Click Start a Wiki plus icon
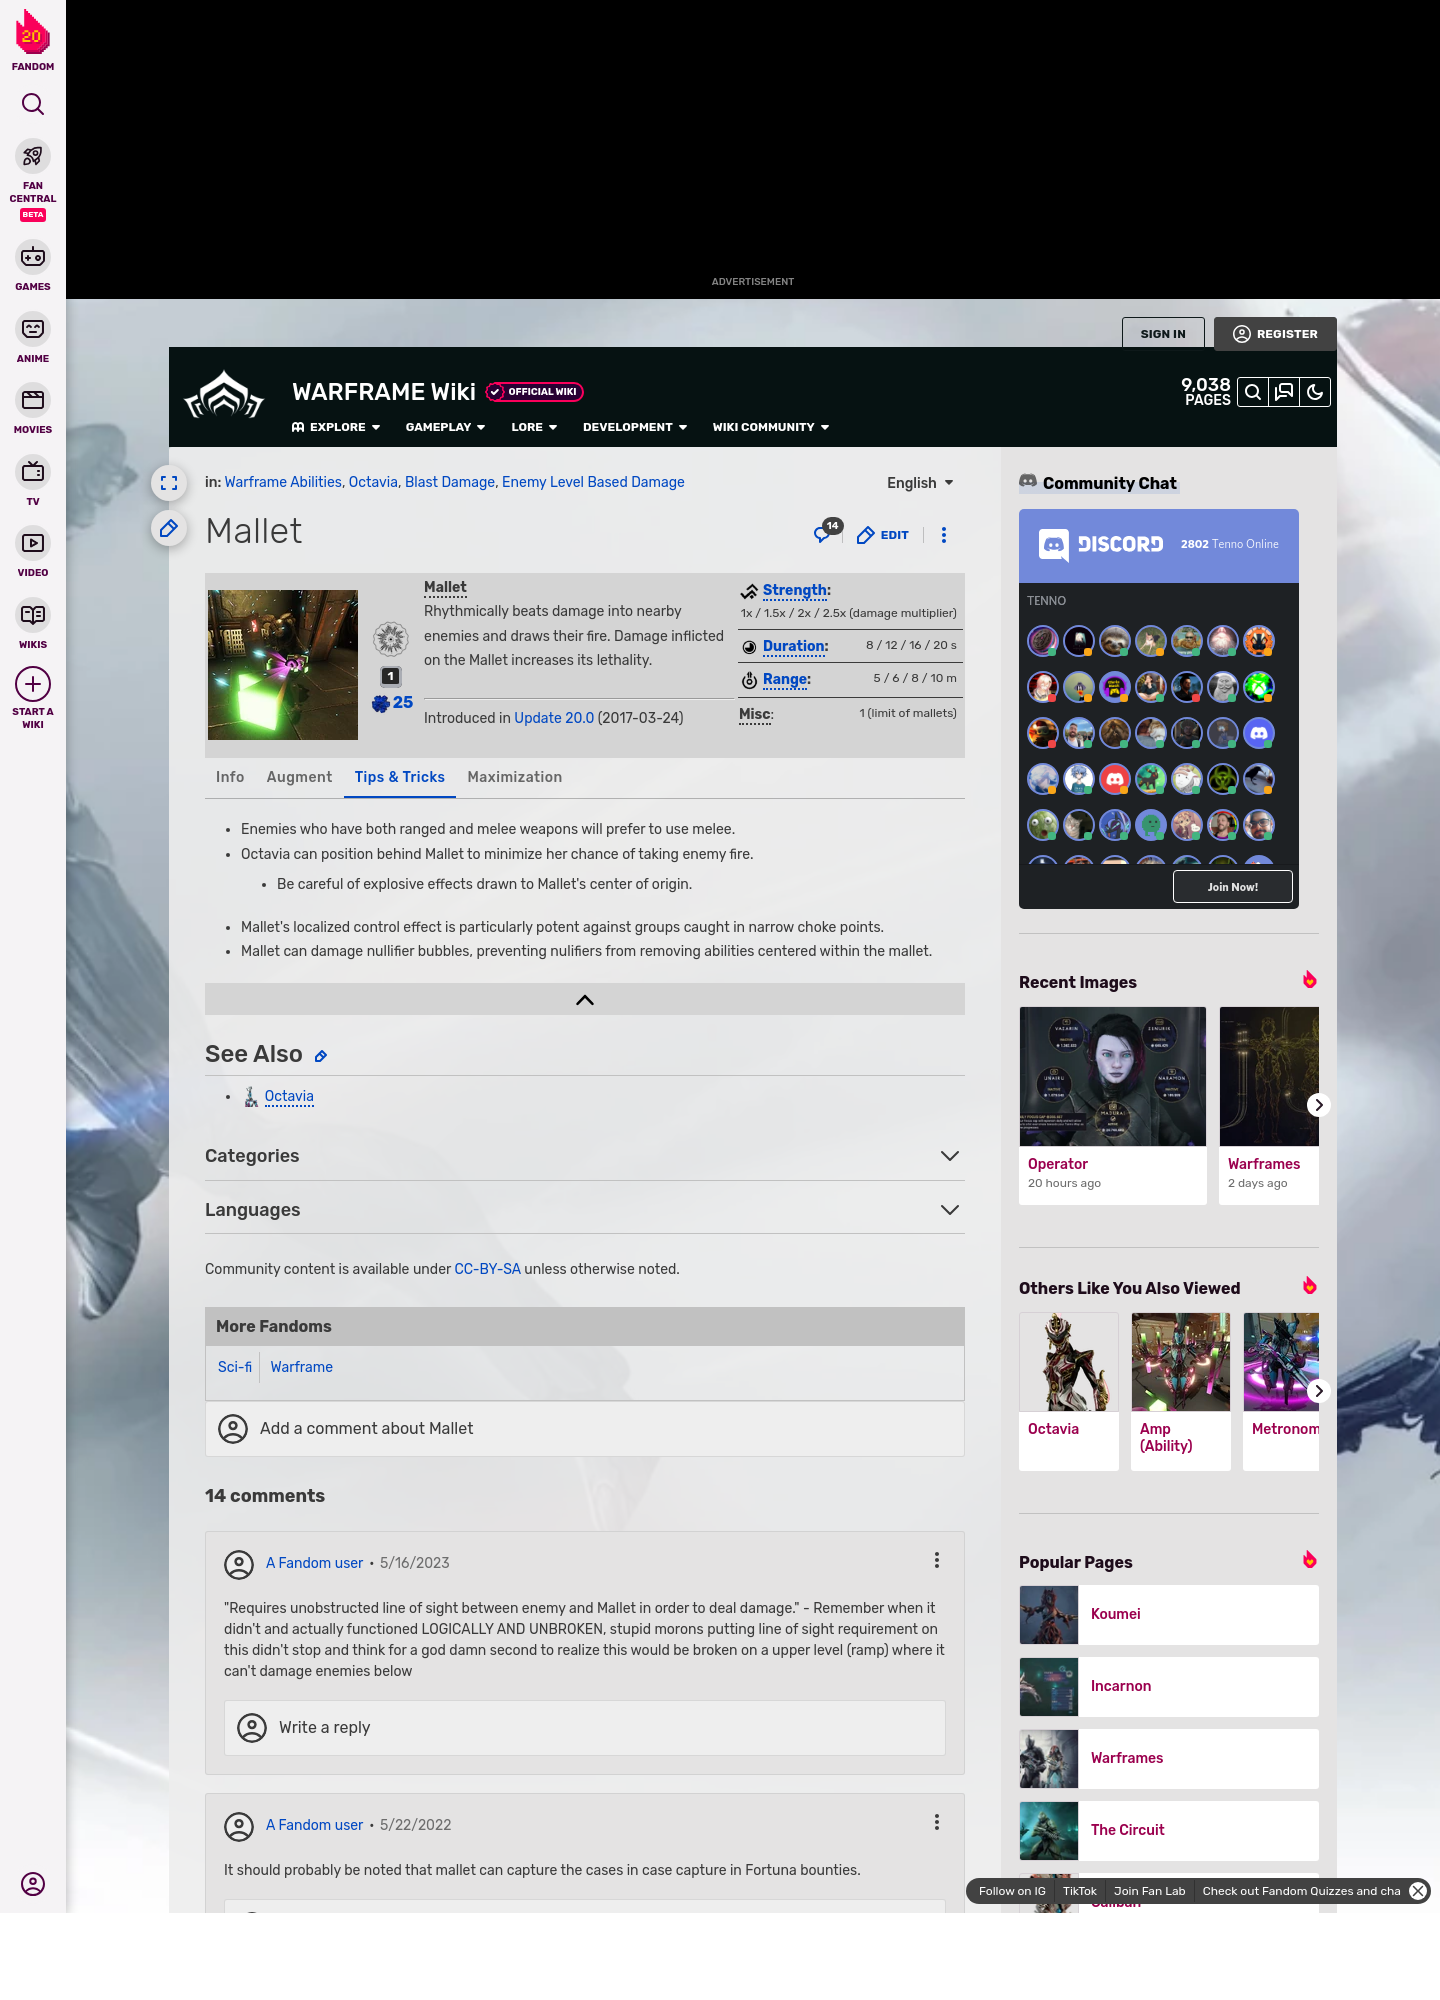1440x2000 pixels. pos(33,684)
